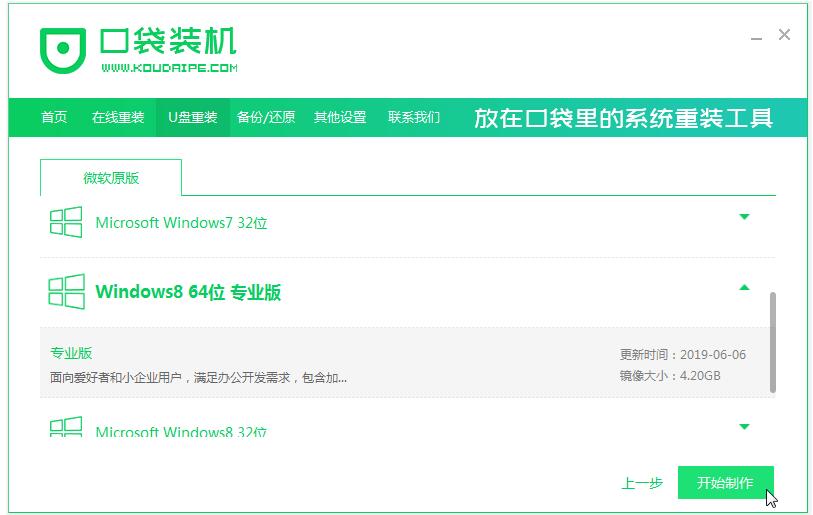The width and height of the screenshot is (813, 515).
Task: Expand the Microsoft Windows8 32位 dropdown arrow
Action: coord(744,427)
